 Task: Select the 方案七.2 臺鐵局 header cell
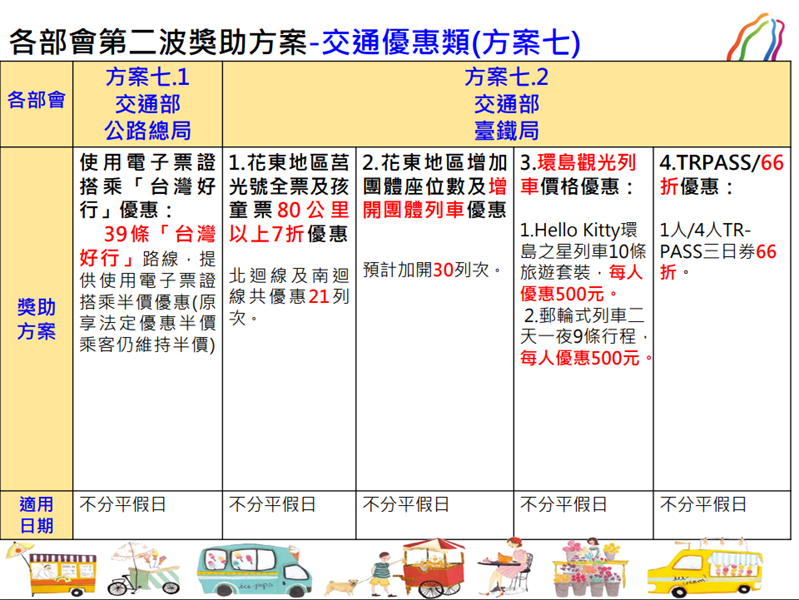[x=505, y=104]
